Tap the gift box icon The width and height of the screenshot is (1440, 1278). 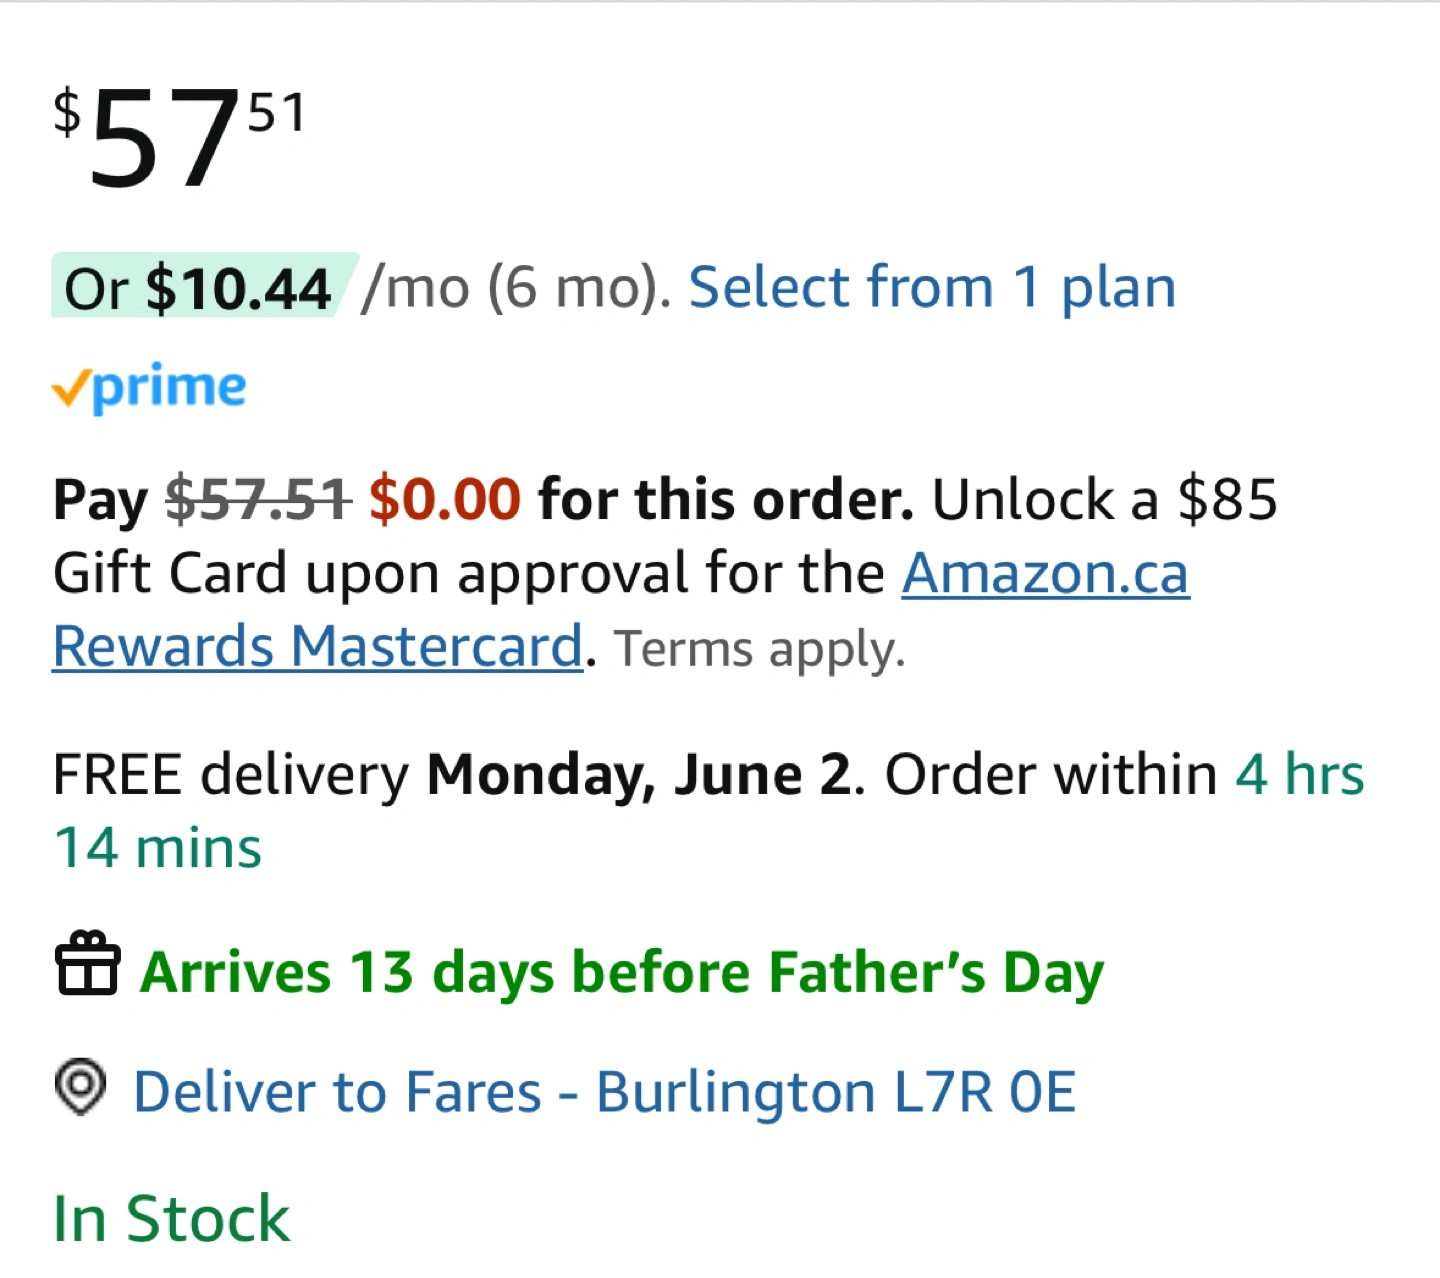pos(88,963)
